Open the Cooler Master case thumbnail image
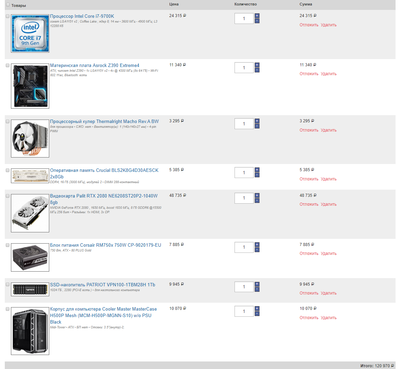Screen dimensions: 400x369 point(30,331)
